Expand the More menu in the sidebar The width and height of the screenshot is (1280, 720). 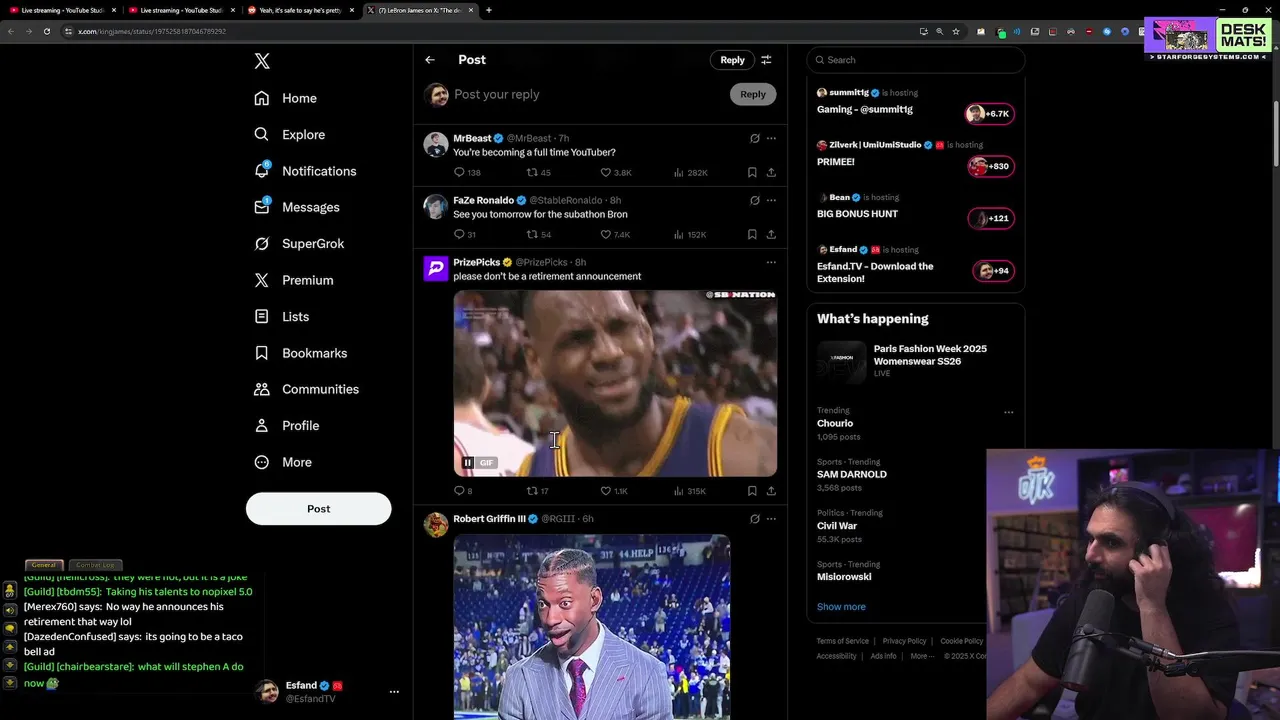[282, 462]
